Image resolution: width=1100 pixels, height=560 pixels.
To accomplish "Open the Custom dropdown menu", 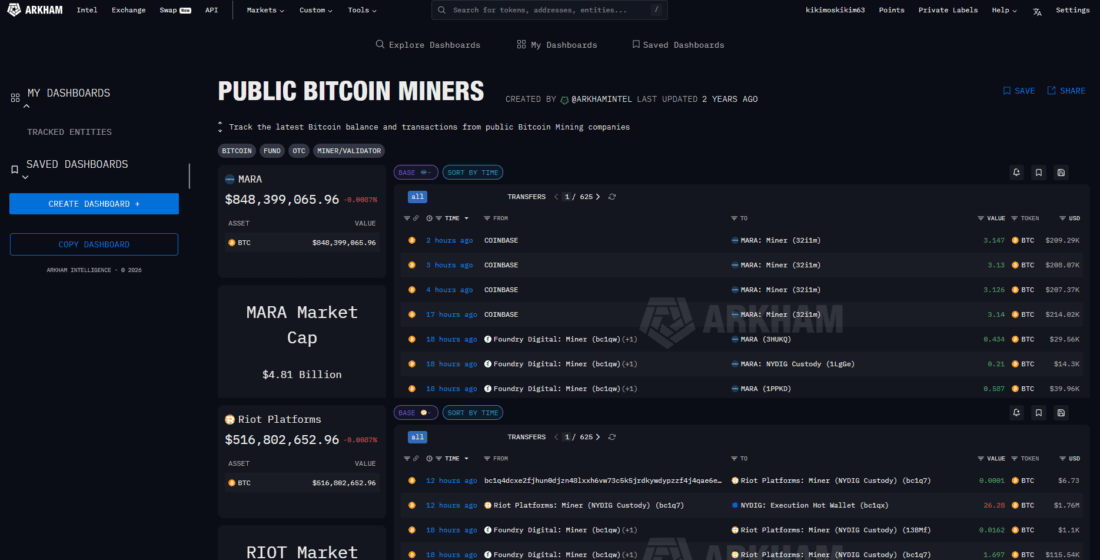I will click(x=316, y=11).
